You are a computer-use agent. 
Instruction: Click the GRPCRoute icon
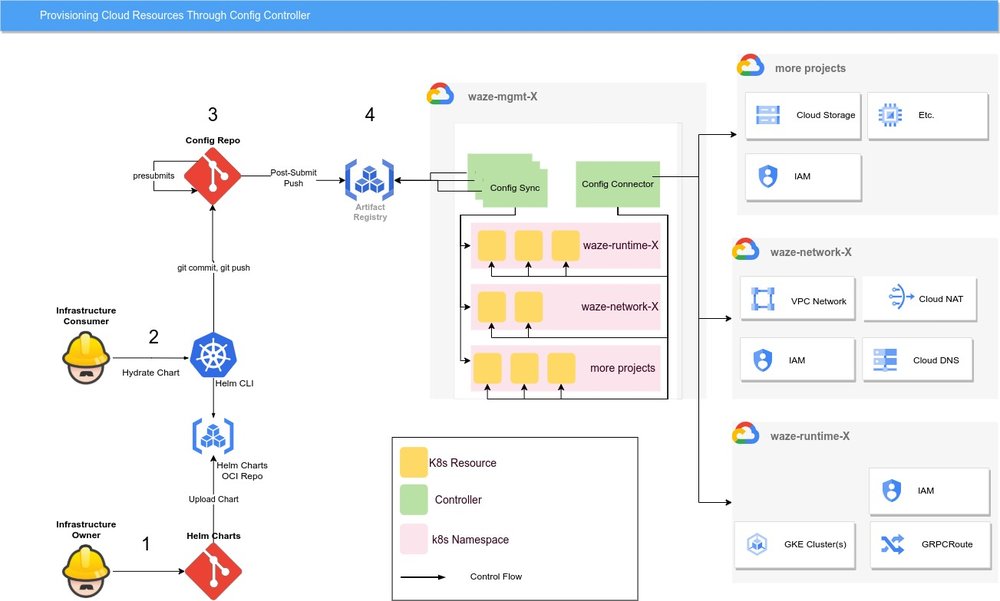tap(891, 544)
